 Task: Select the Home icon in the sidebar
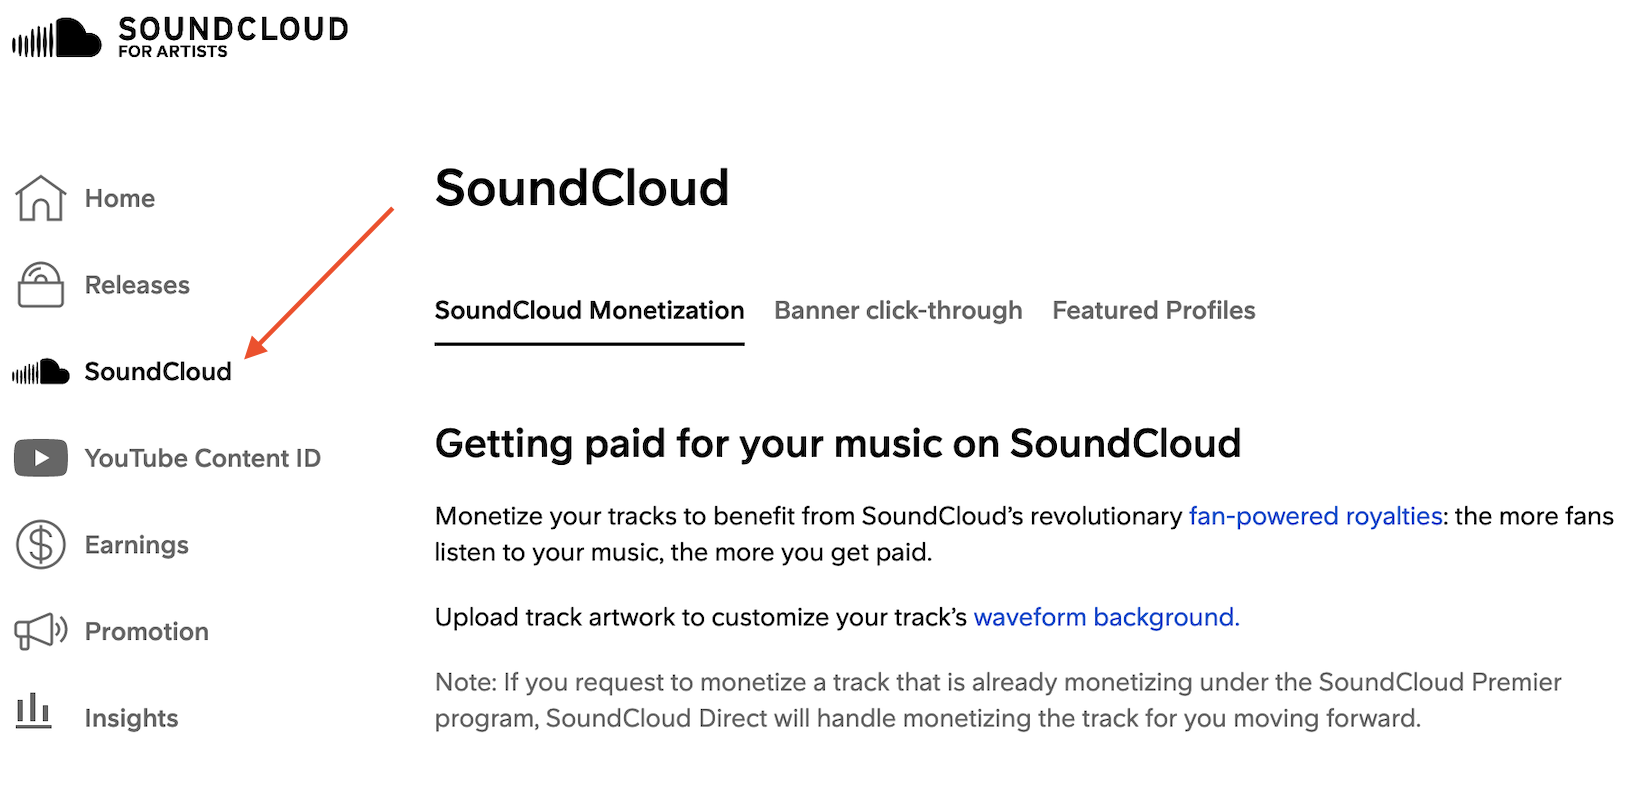click(40, 197)
